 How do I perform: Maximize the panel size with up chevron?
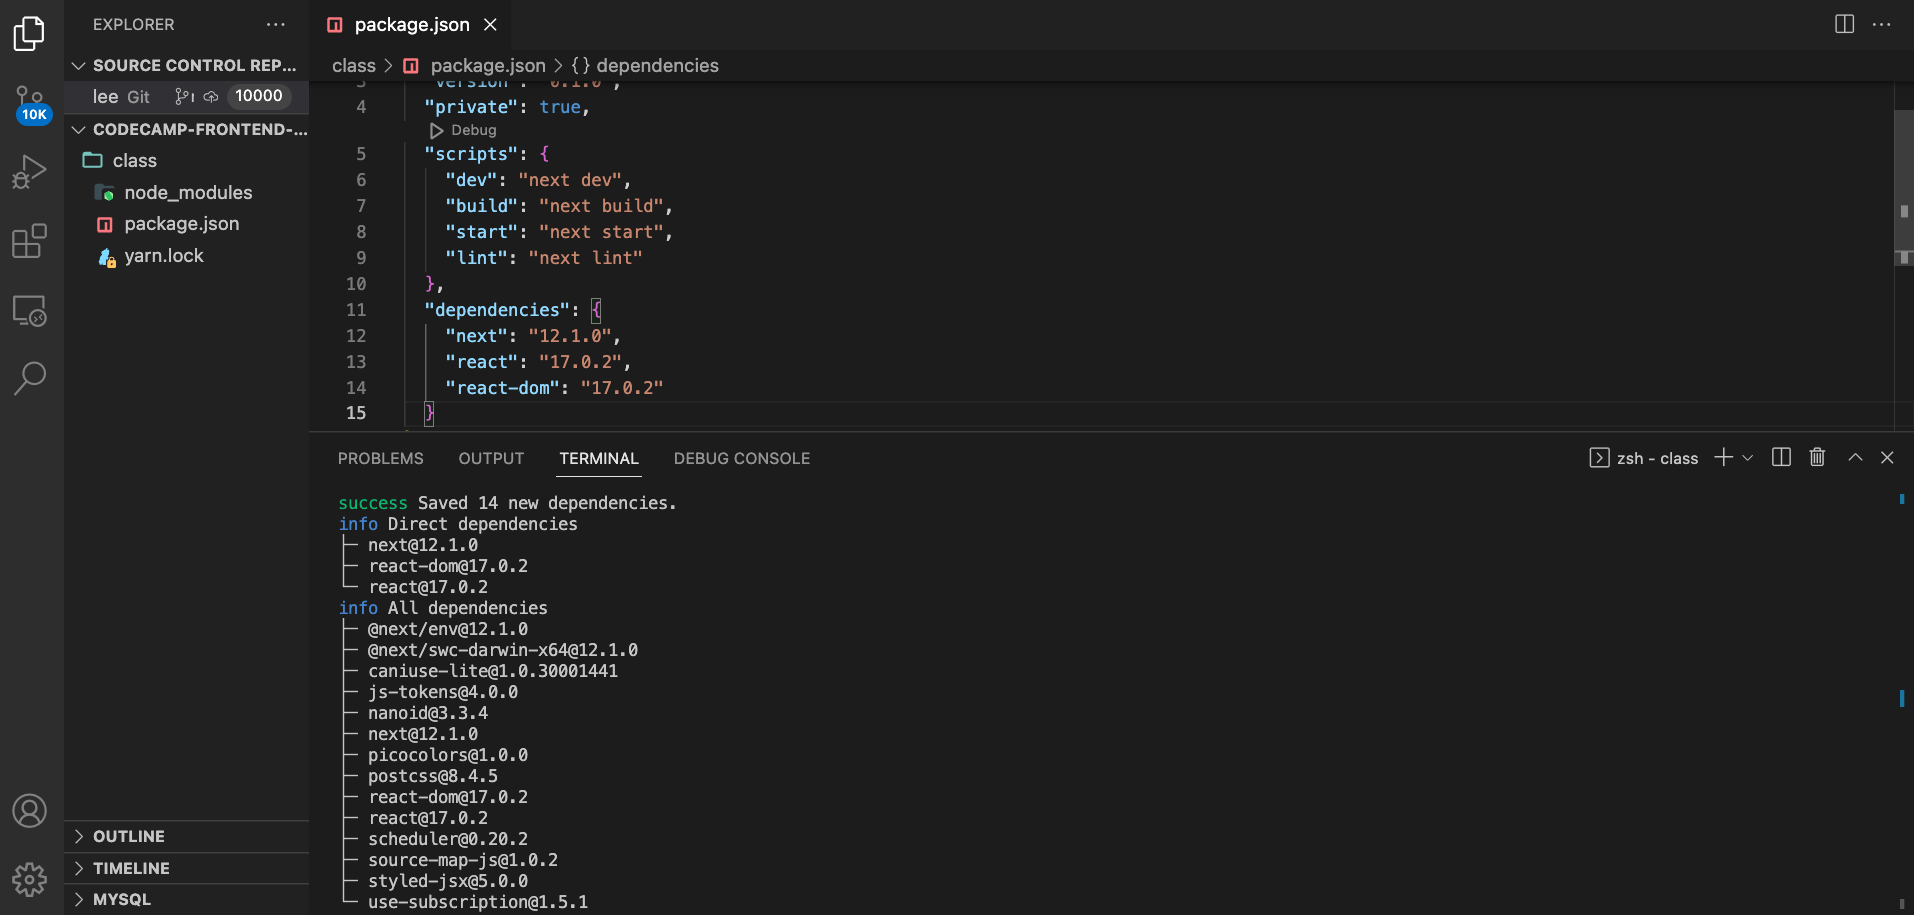pos(1855,457)
